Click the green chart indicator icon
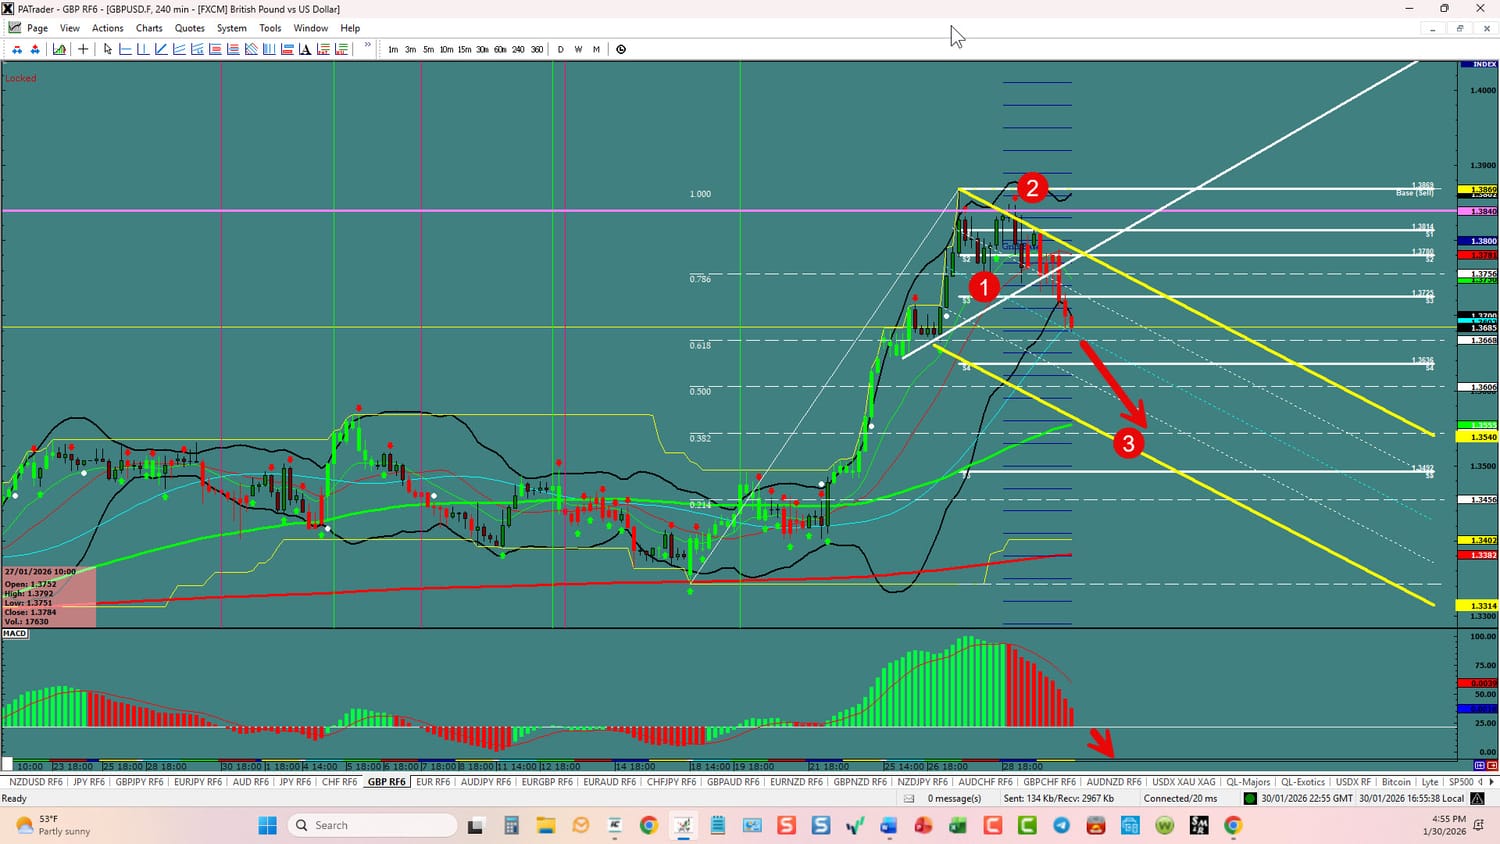Image resolution: width=1500 pixels, height=844 pixels. pyautogui.click(x=60, y=49)
